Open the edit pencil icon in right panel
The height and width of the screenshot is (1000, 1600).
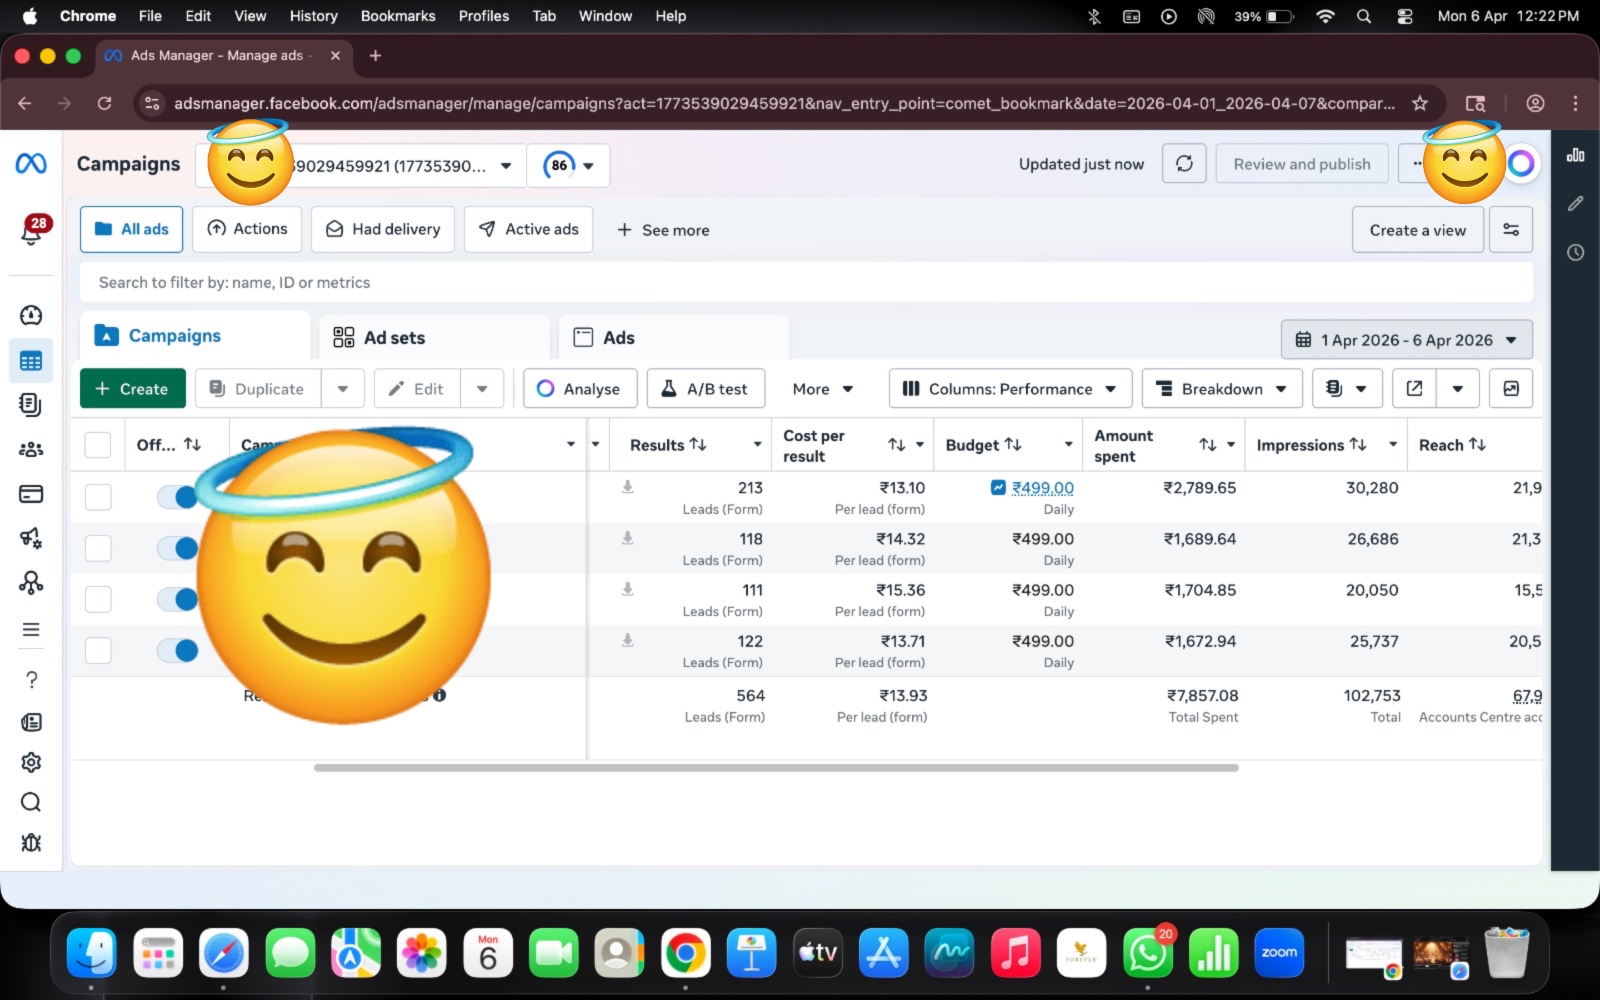pyautogui.click(x=1575, y=204)
